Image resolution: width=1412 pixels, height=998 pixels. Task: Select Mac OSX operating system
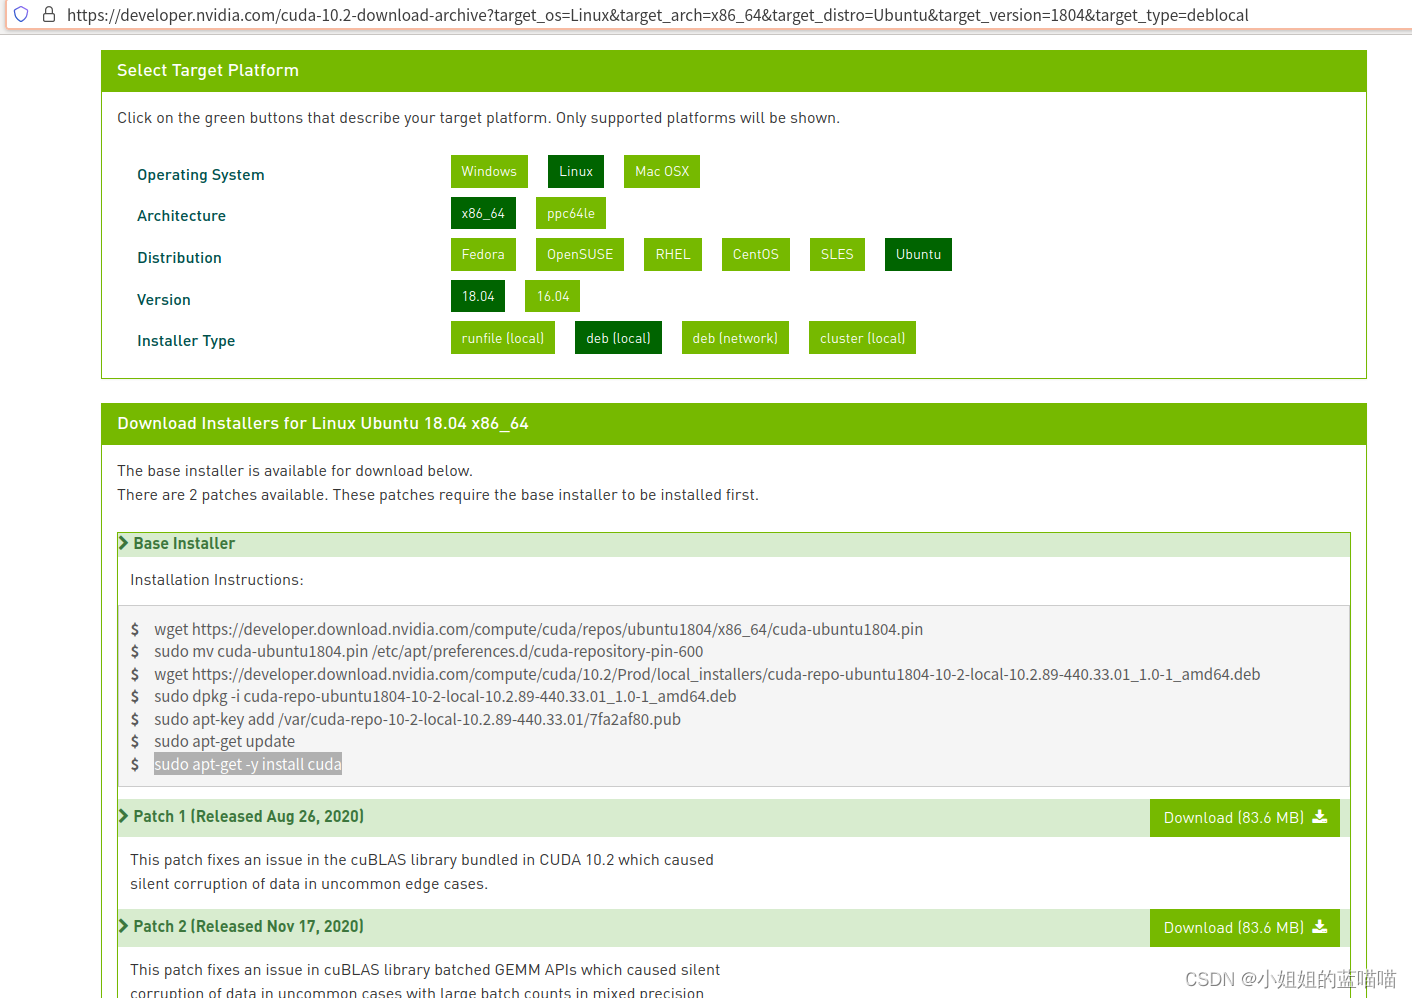point(662,171)
